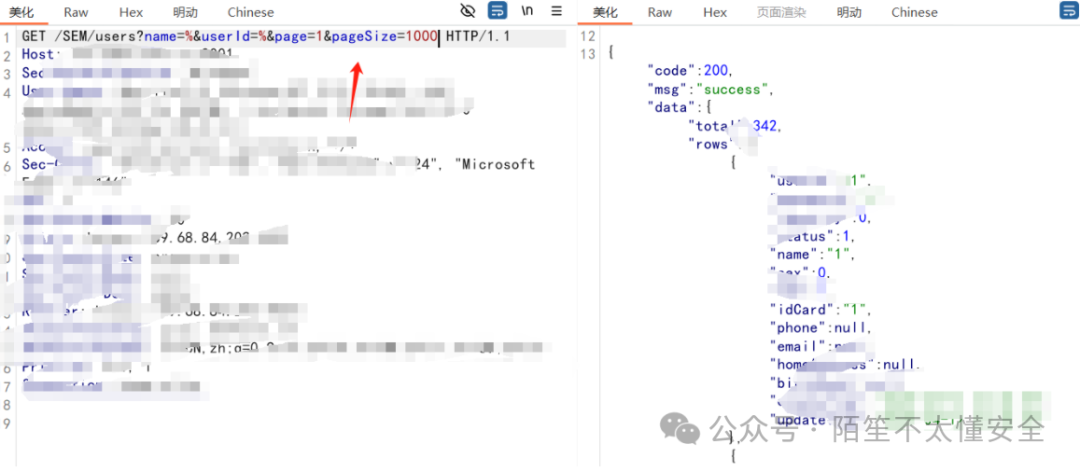This screenshot has width=1080, height=472.
Task: Switch to Raw tab in response pane
Action: (660, 12)
